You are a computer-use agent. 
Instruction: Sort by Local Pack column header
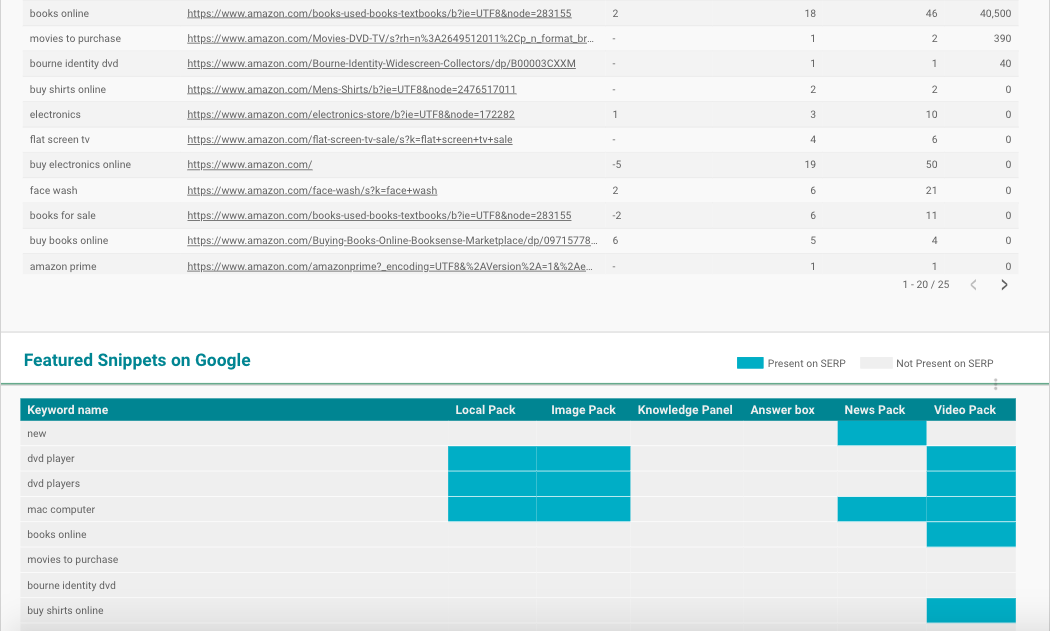click(x=485, y=410)
